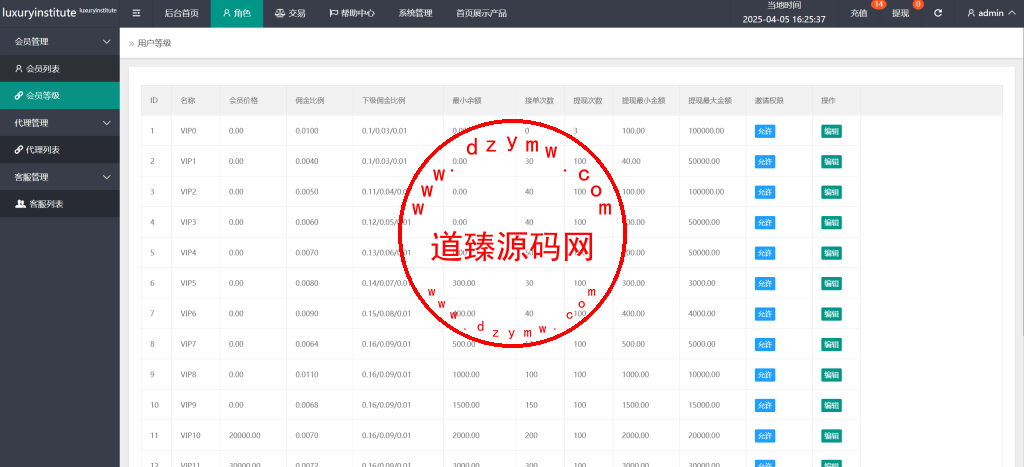Screen dimensions: 1024x467
Task: Collapse the 代理管理 sidebar section
Action: click(x=59, y=122)
